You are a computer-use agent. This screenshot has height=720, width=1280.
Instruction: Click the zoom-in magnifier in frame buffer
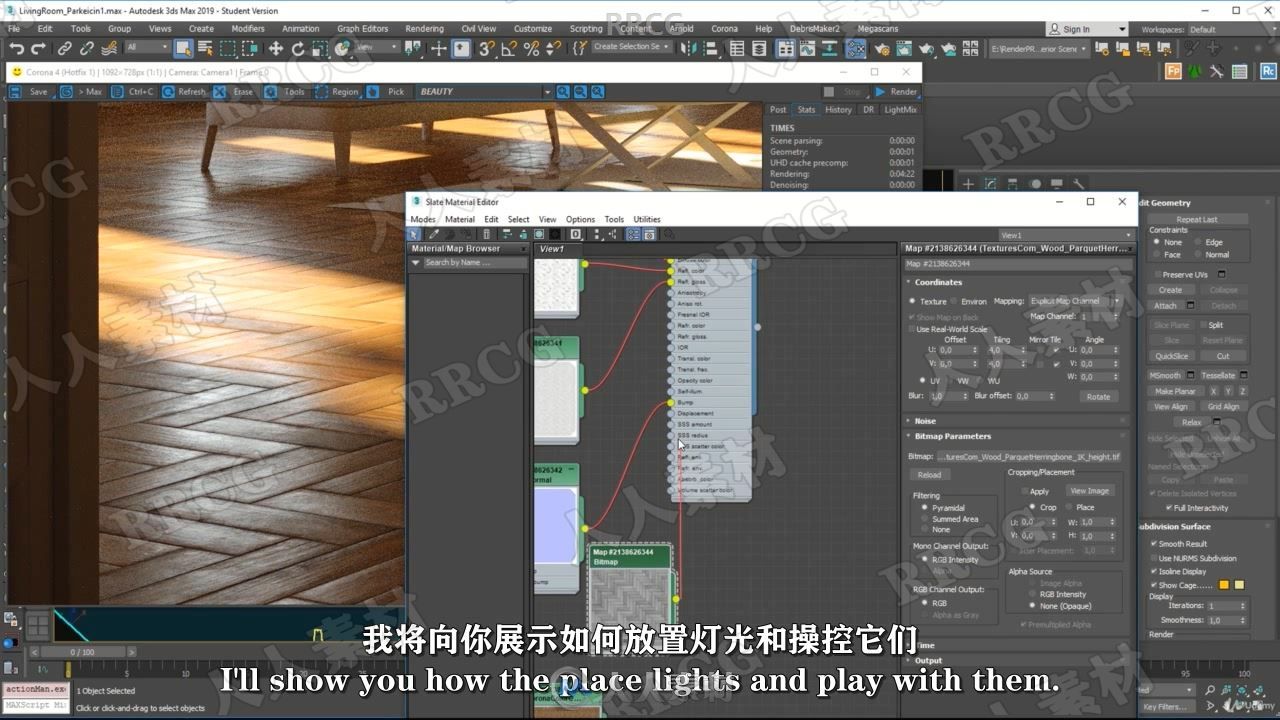(563, 92)
